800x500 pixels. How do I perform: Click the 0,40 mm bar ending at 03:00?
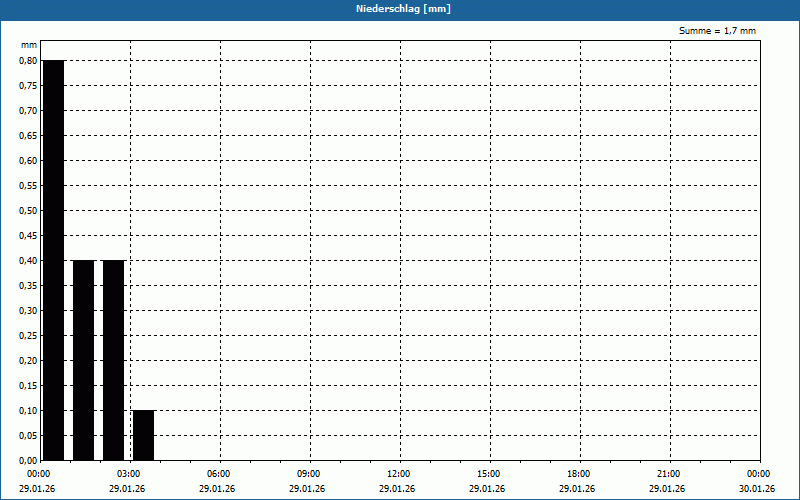[x=113, y=360]
